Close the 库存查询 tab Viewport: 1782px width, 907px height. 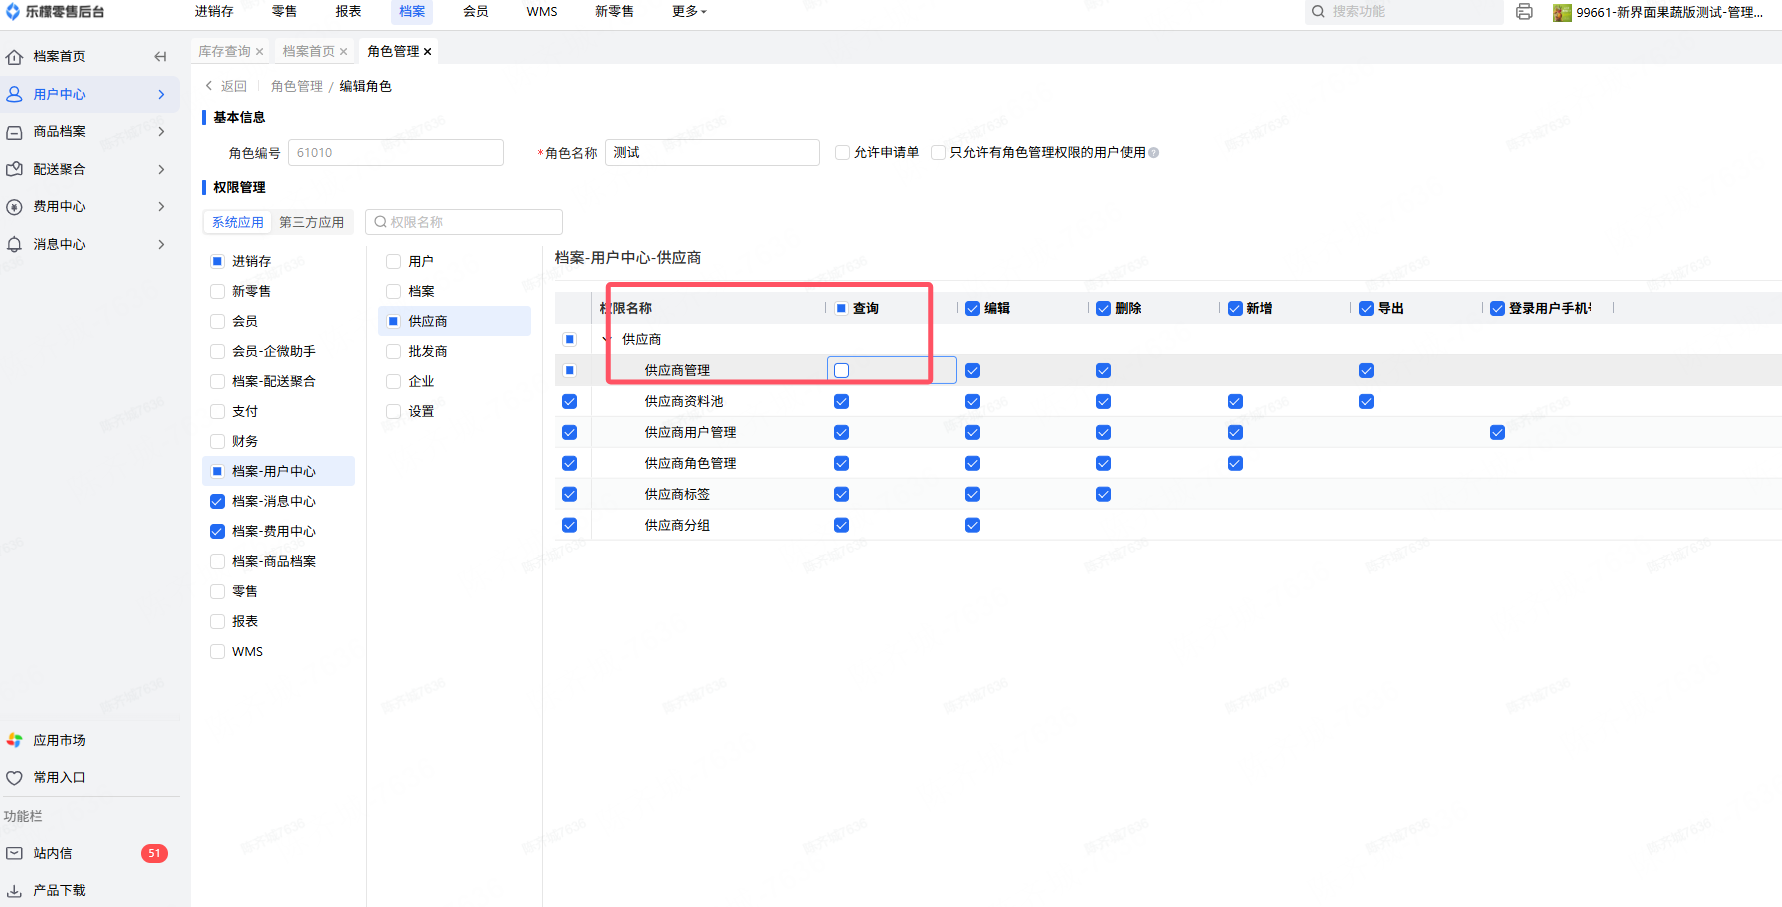[x=260, y=52]
